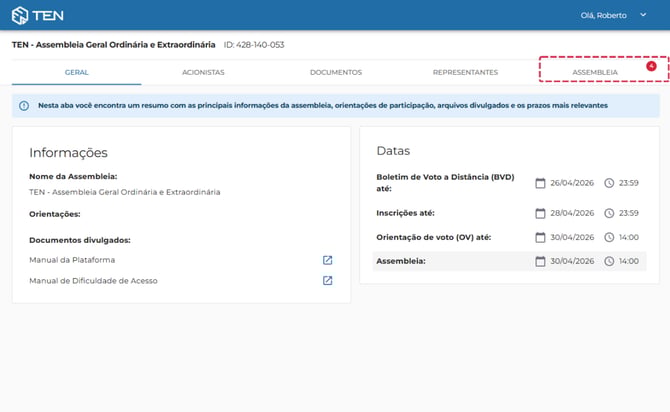Open the ACIONISTAS tab
This screenshot has width=670, height=412.
click(x=203, y=72)
